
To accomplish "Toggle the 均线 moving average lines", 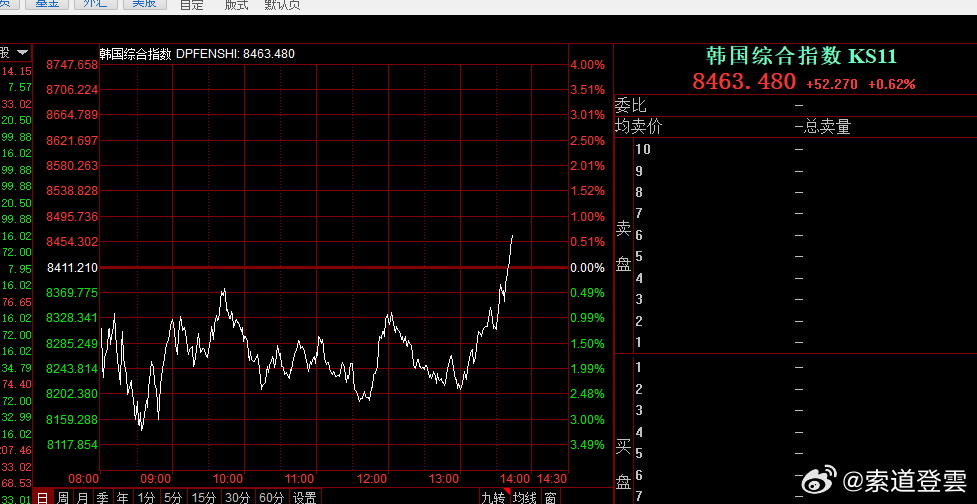I will coord(525,497).
